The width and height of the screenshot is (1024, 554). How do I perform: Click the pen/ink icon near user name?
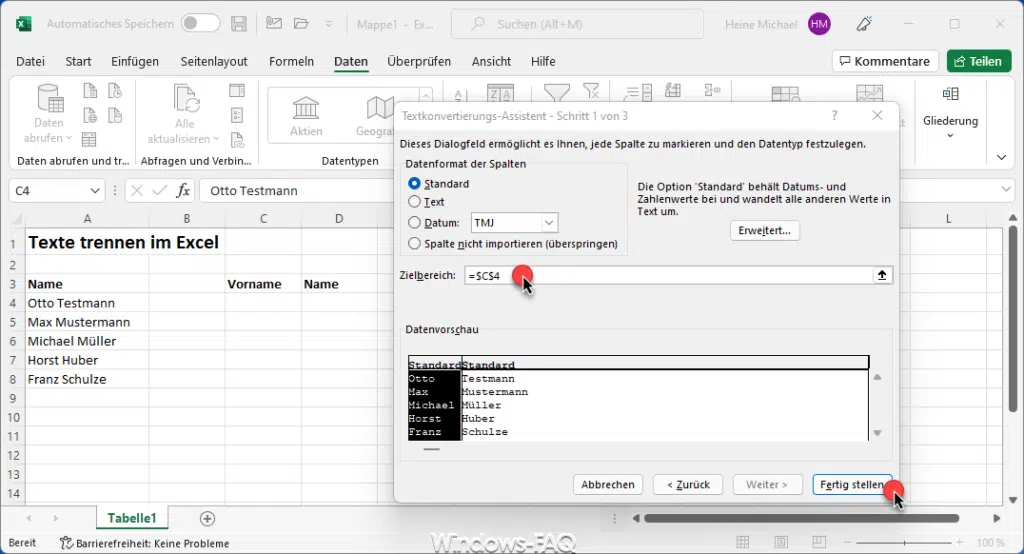pyautogui.click(x=864, y=24)
